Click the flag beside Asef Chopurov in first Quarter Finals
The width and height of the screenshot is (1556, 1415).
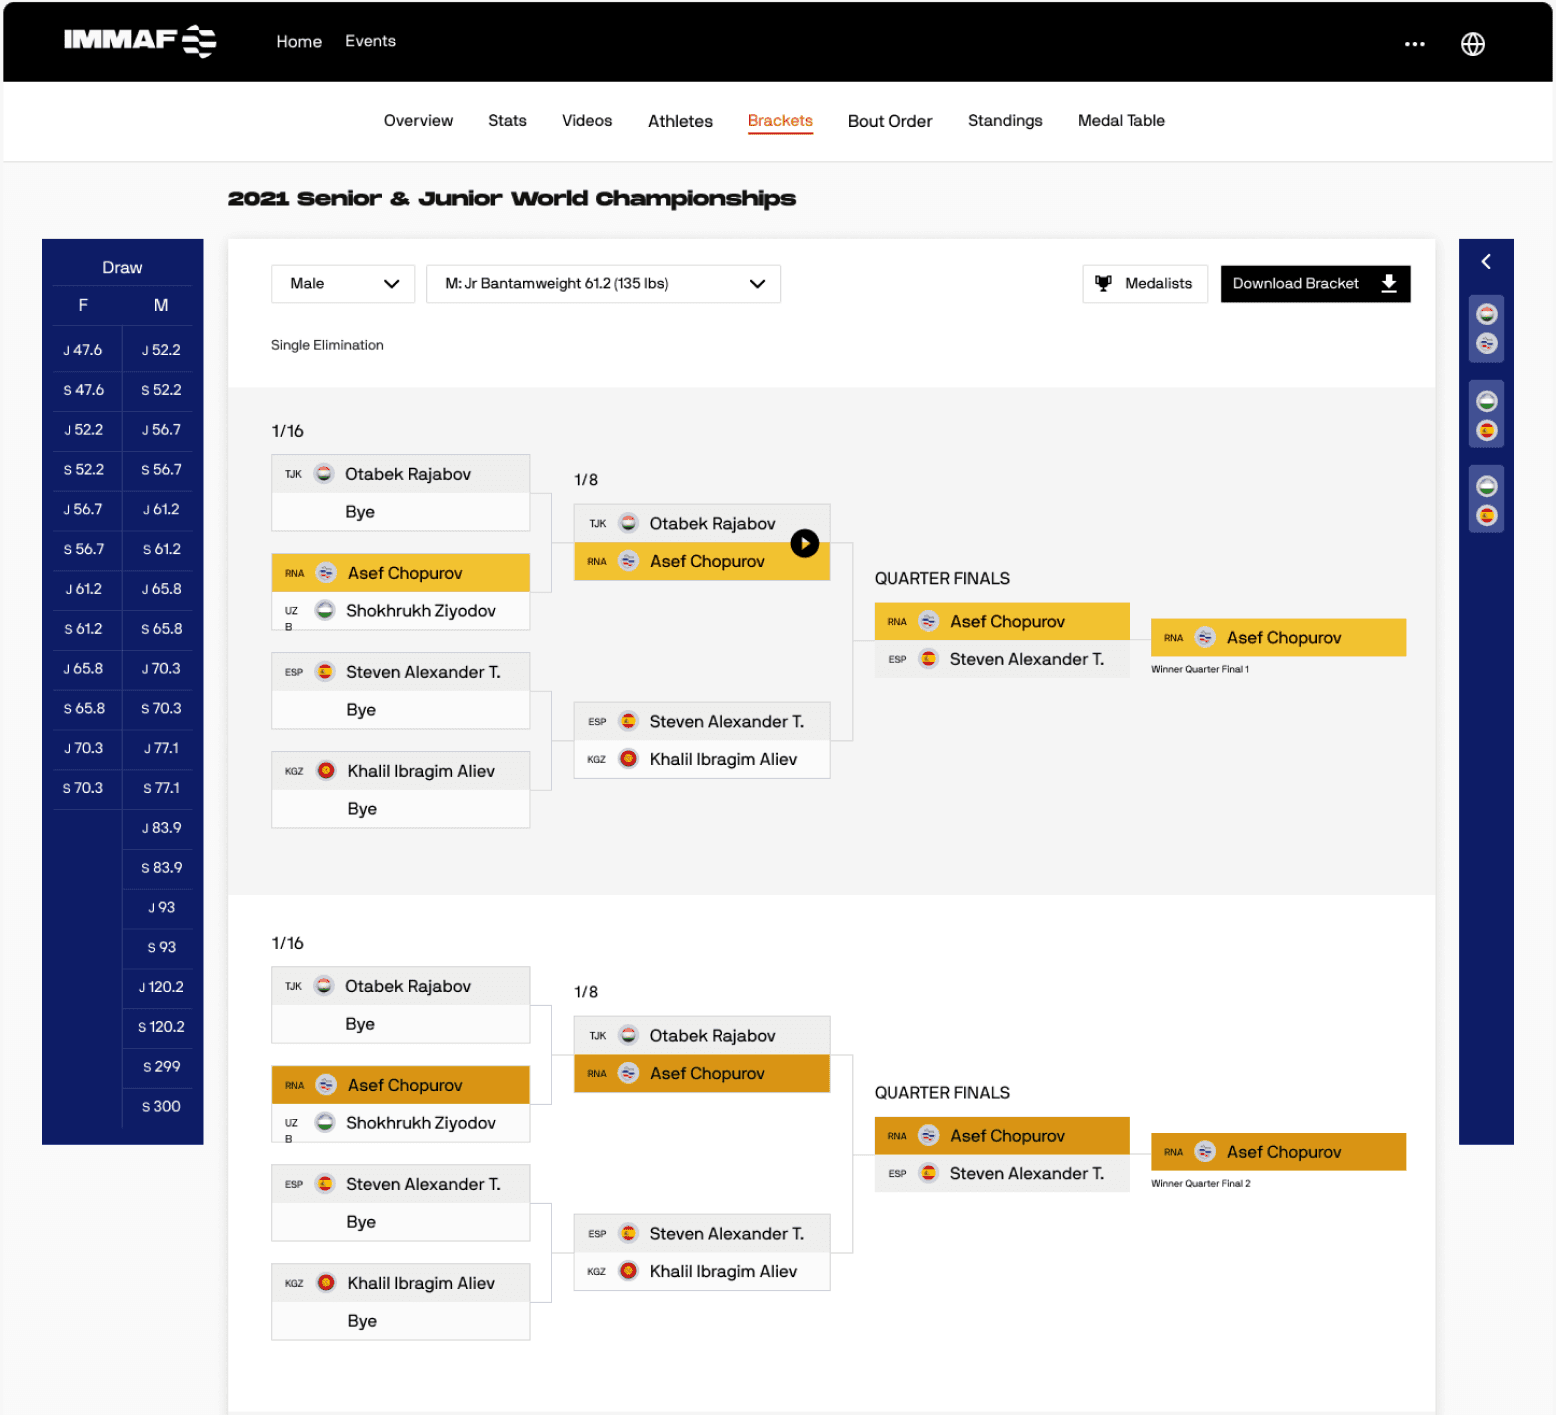coord(928,621)
